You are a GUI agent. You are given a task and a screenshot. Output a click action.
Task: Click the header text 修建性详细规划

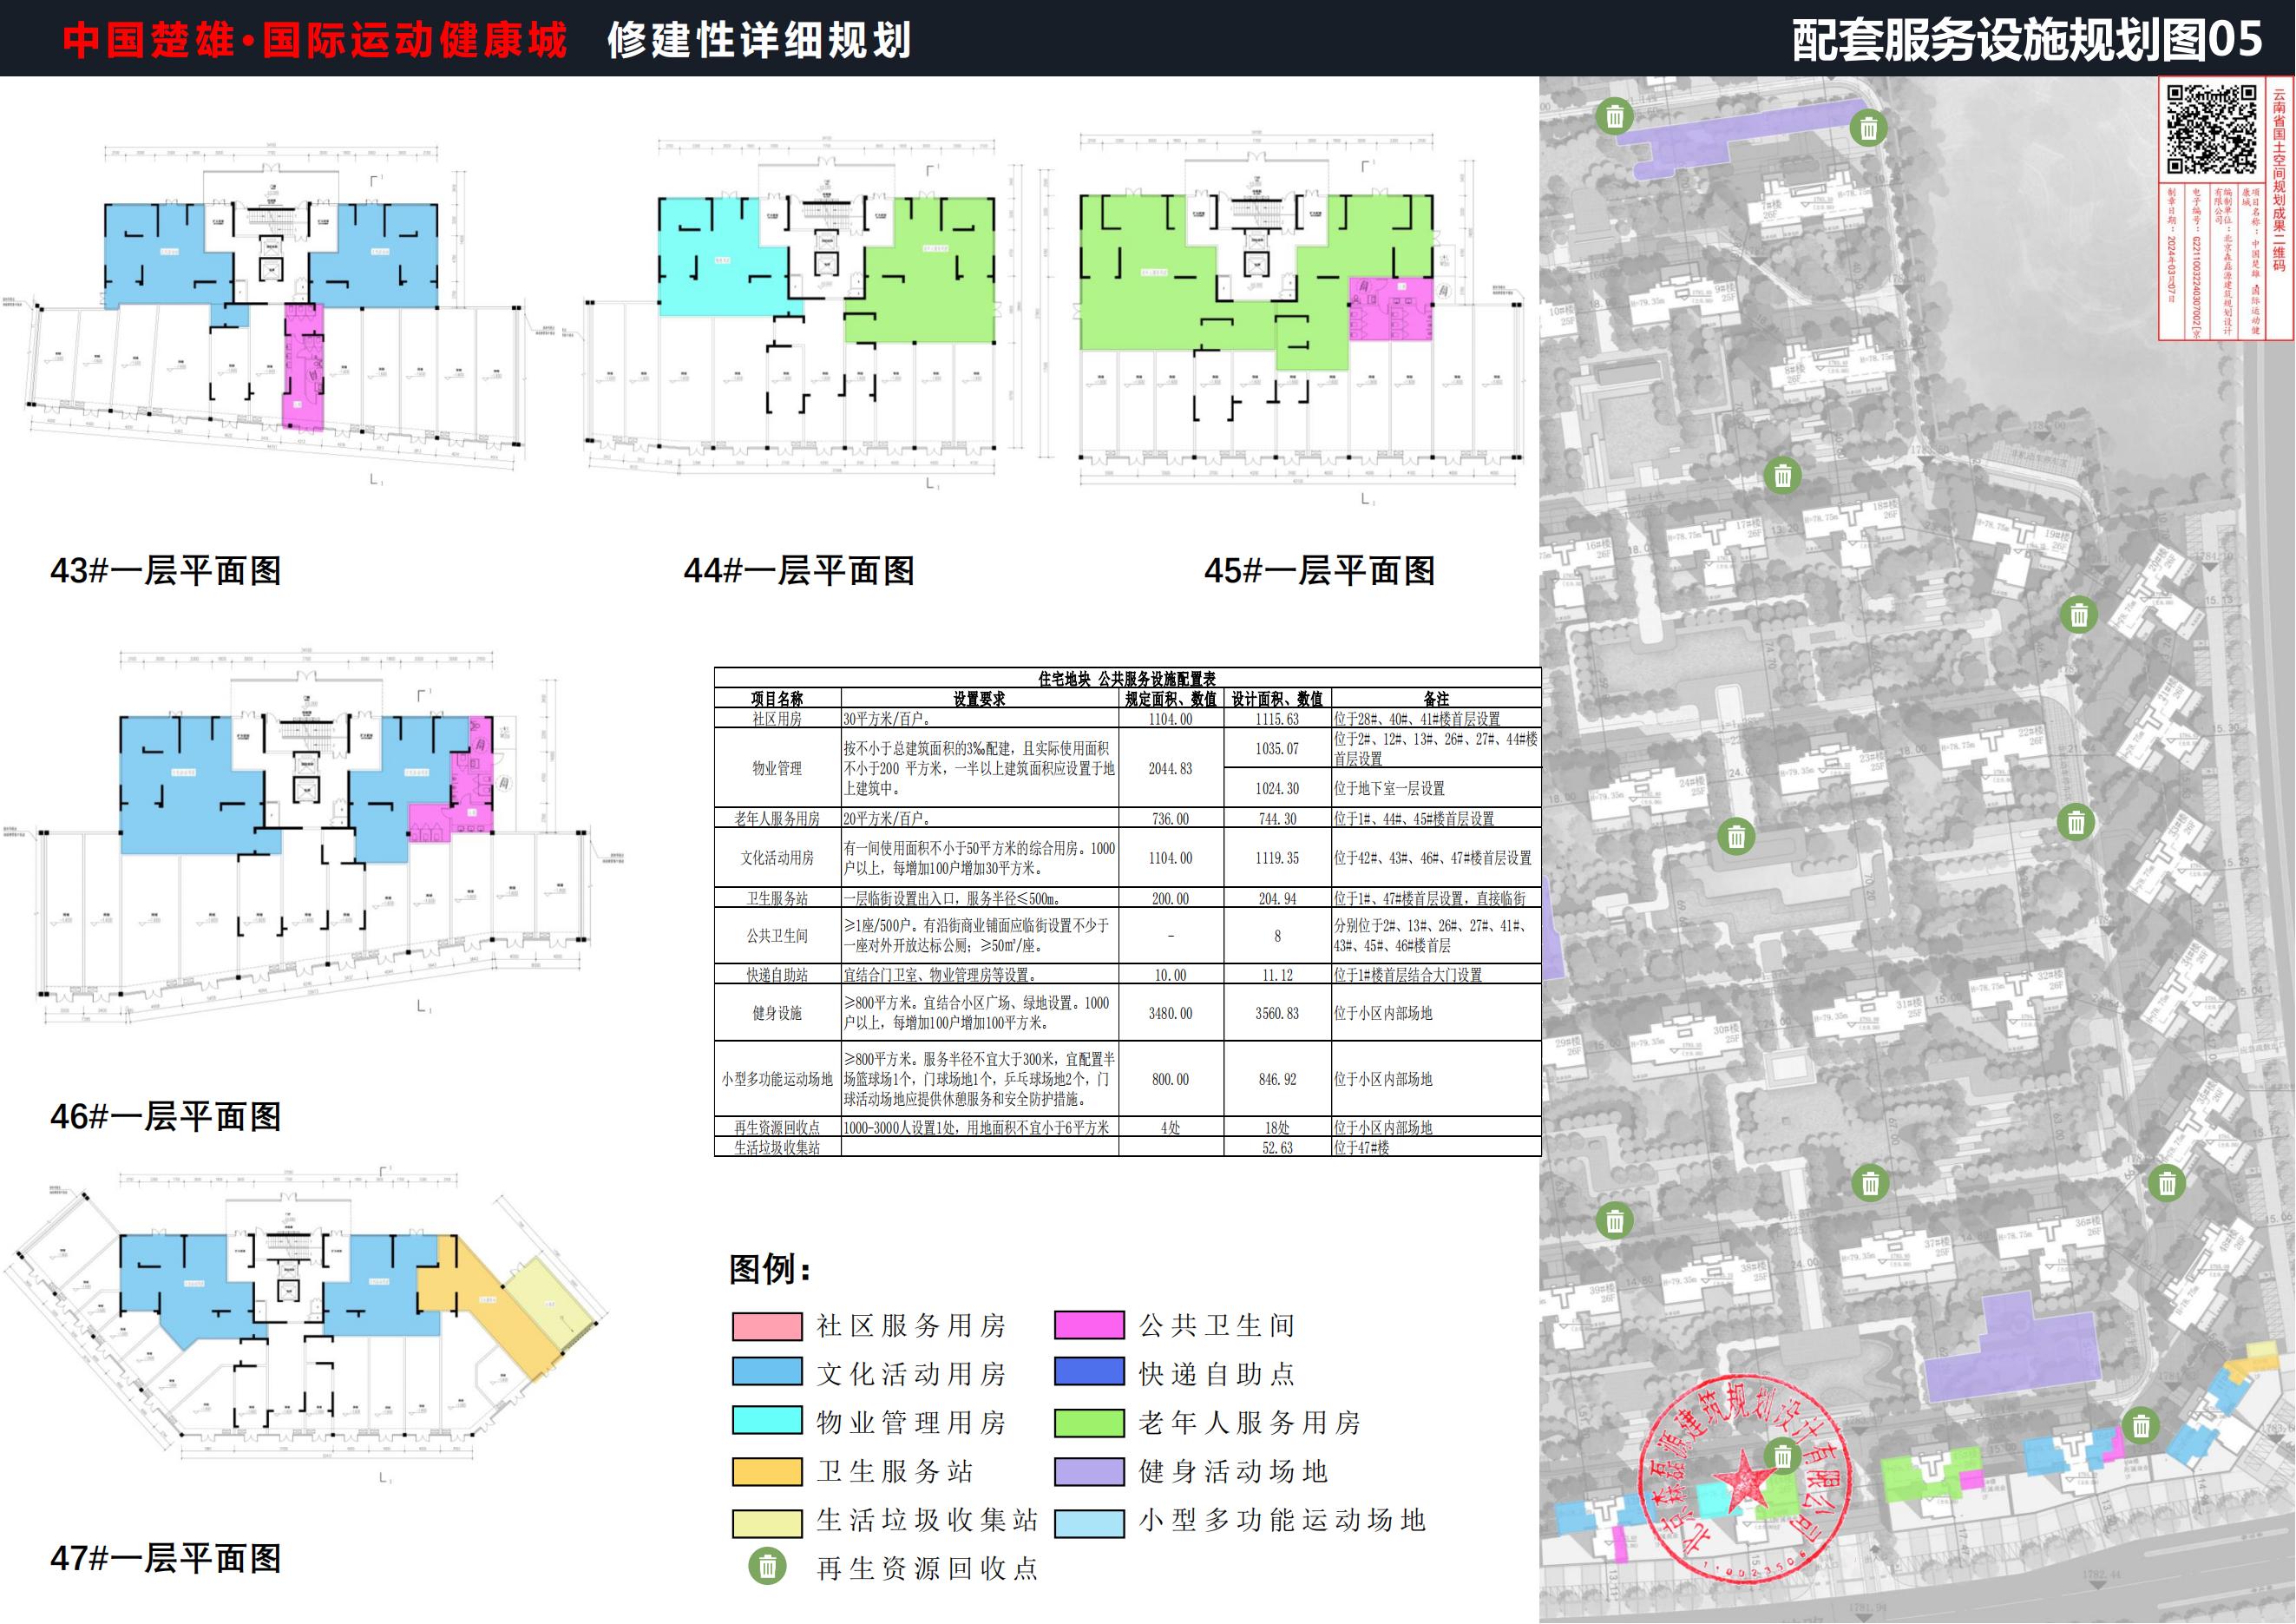click(759, 40)
